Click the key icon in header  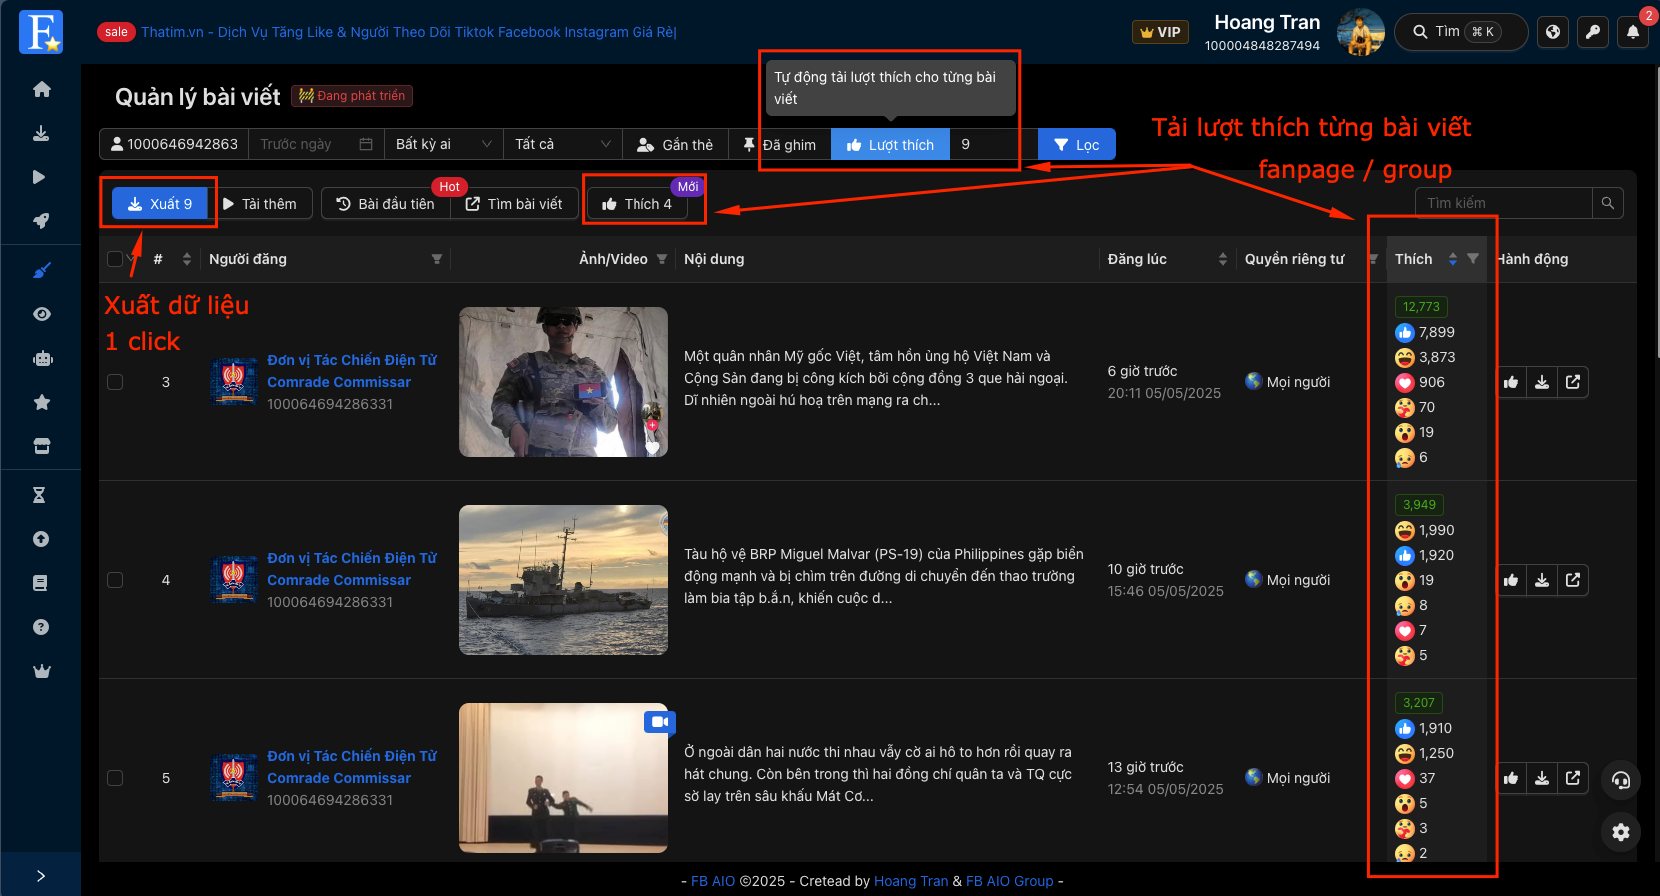click(1593, 32)
